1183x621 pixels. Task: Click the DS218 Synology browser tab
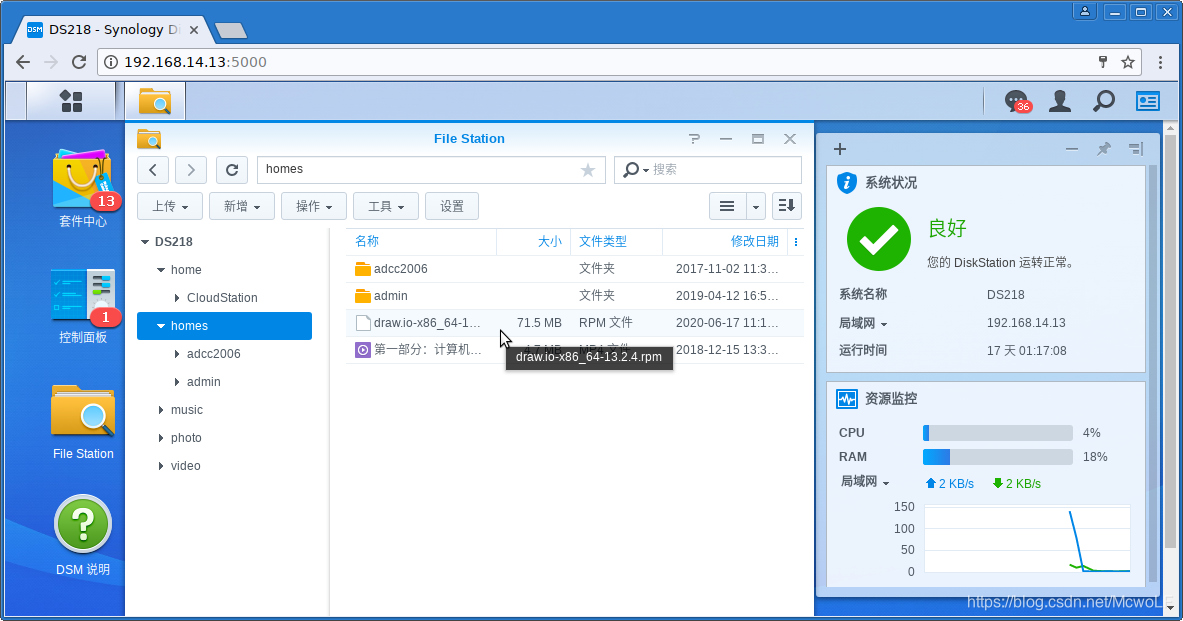pyautogui.click(x=113, y=30)
